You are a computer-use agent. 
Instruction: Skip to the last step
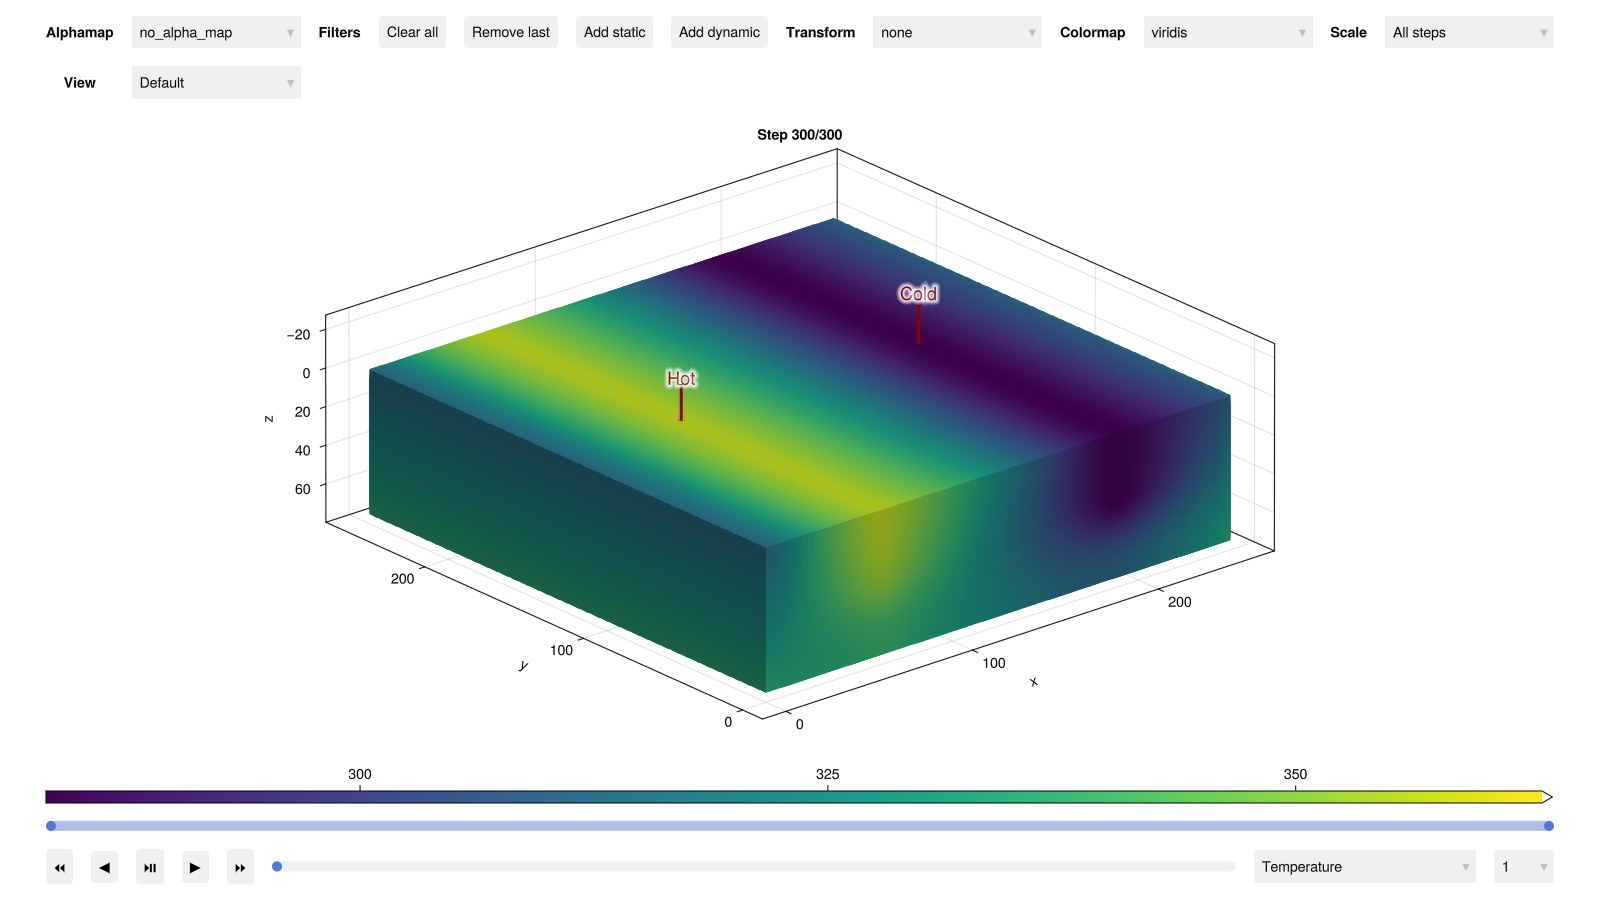240,867
